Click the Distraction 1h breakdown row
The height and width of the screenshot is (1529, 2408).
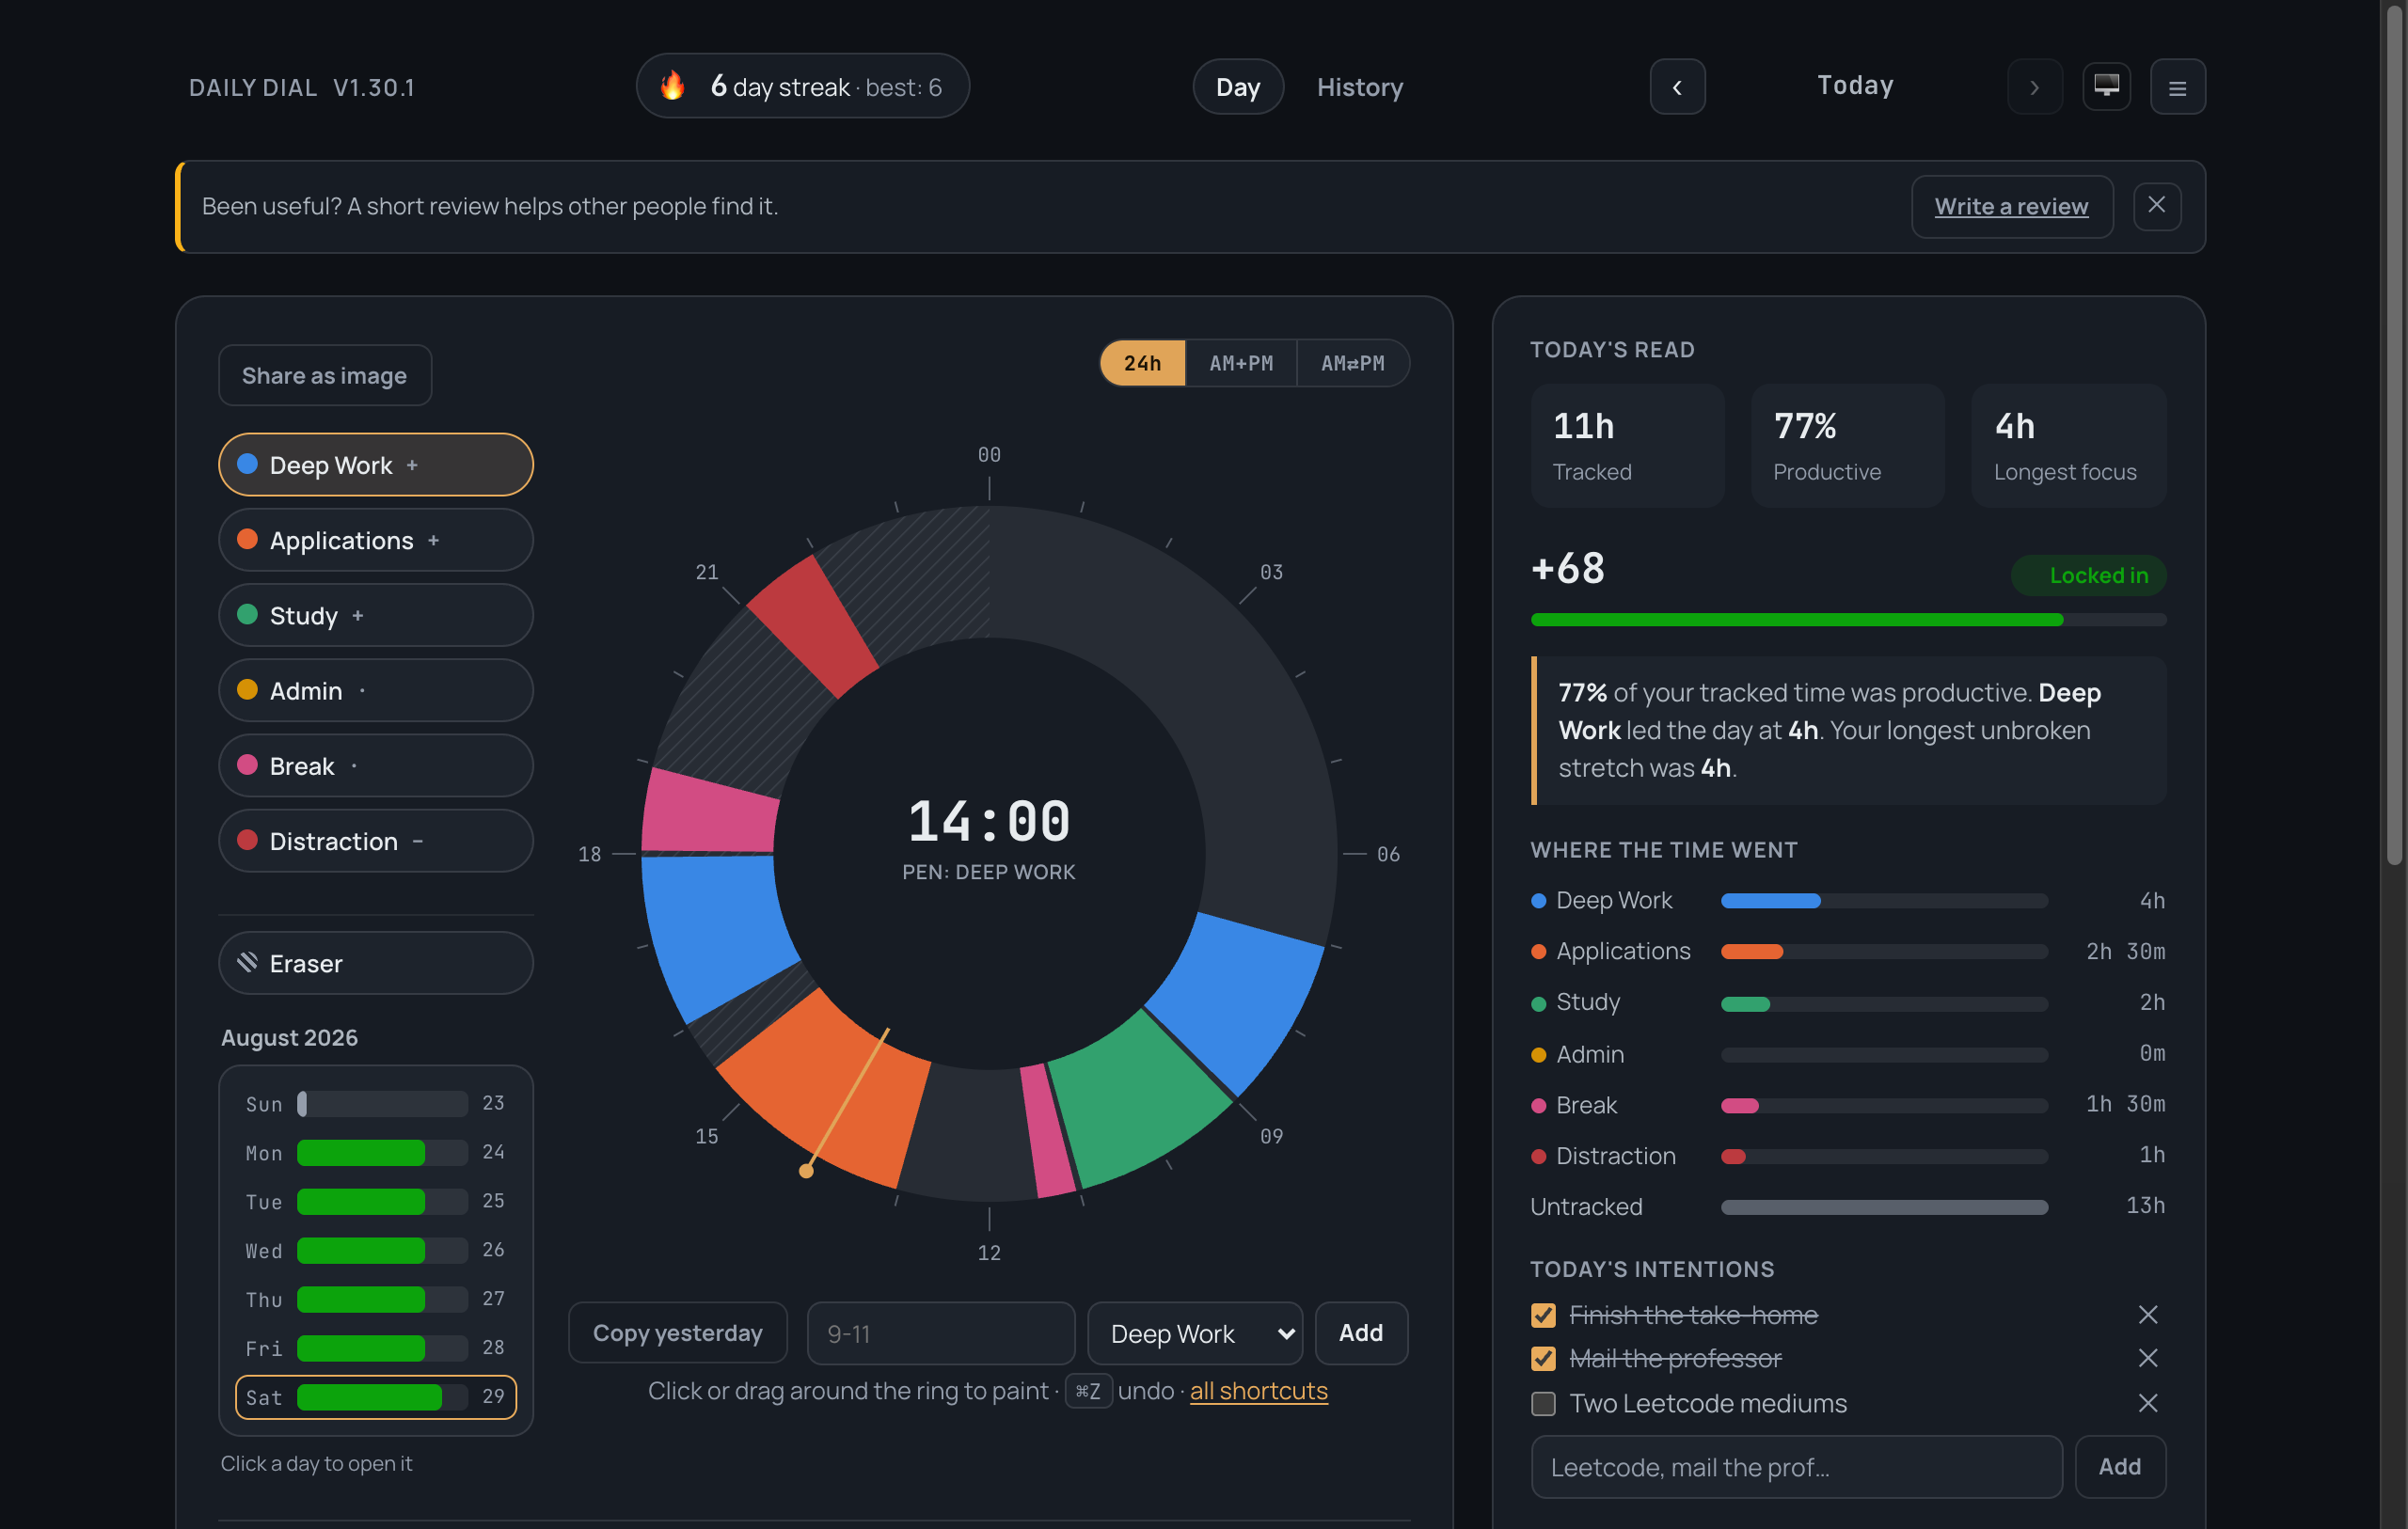tap(1848, 1155)
